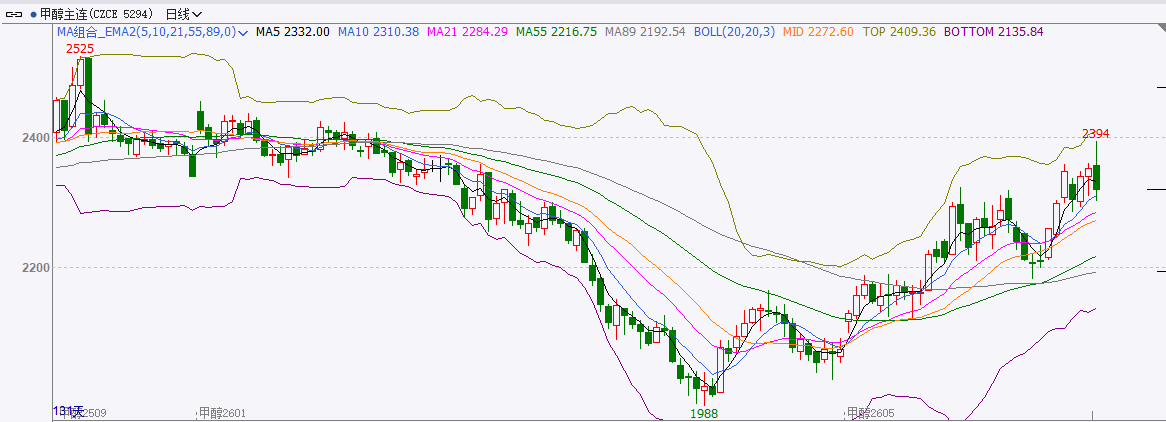Click the 1988 low price marker

[x=706, y=413]
